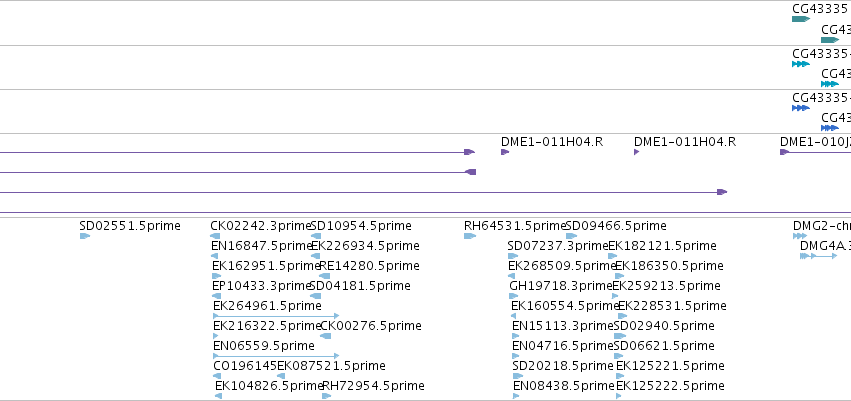
Task: Select the EK264961.5prime long feature line
Action: pyautogui.click(x=276, y=316)
